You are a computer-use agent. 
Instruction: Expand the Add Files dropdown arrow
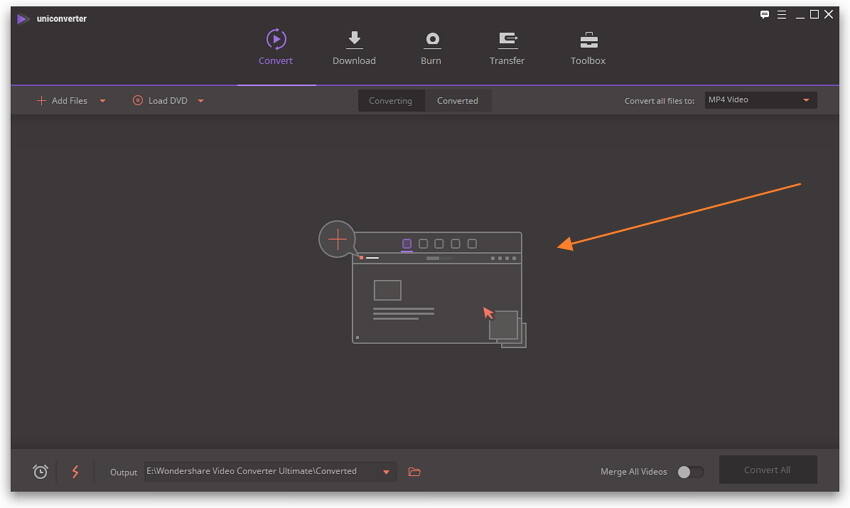tap(102, 101)
